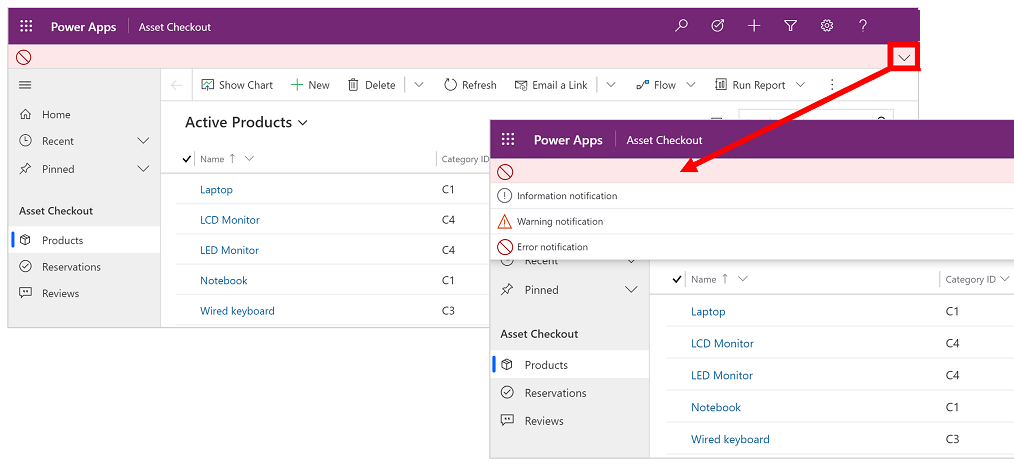Click the Refresh button in command bar
The image size is (1014, 466).
click(470, 85)
